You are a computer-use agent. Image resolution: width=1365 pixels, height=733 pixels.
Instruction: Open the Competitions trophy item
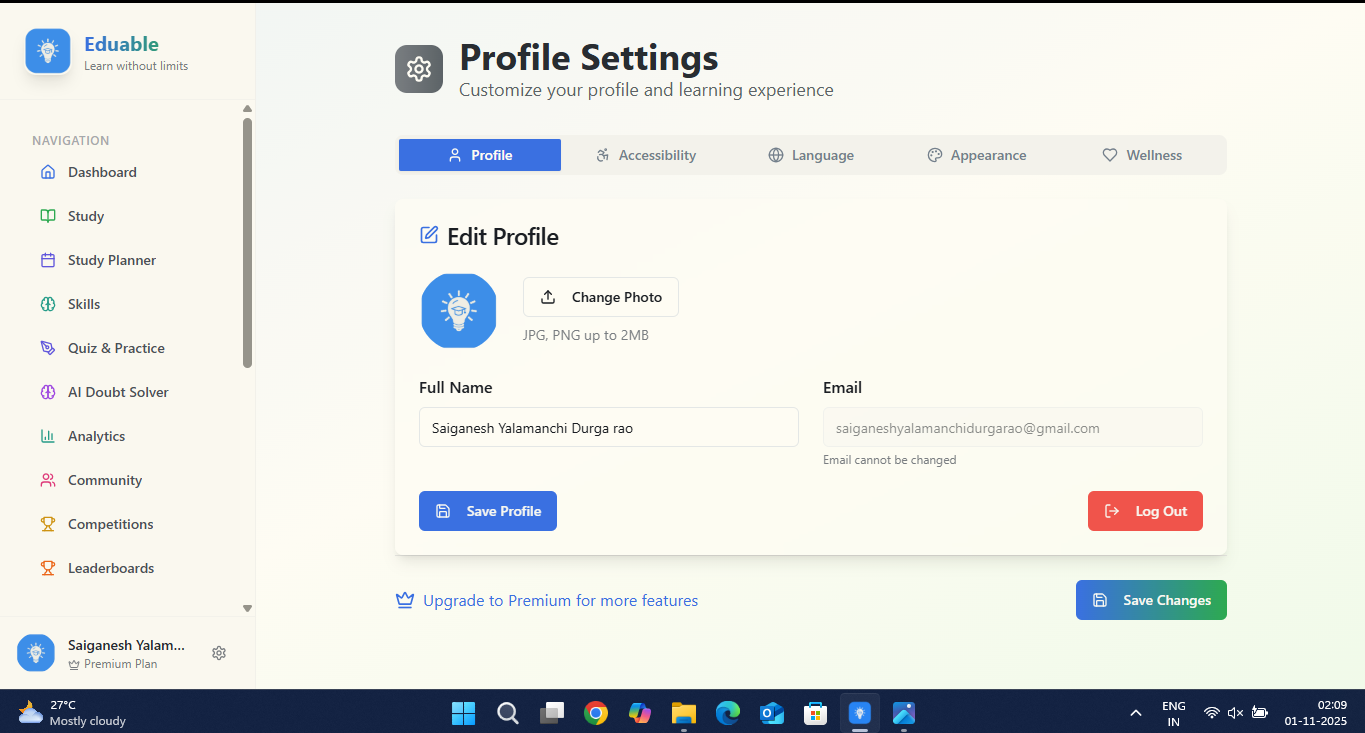(110, 524)
